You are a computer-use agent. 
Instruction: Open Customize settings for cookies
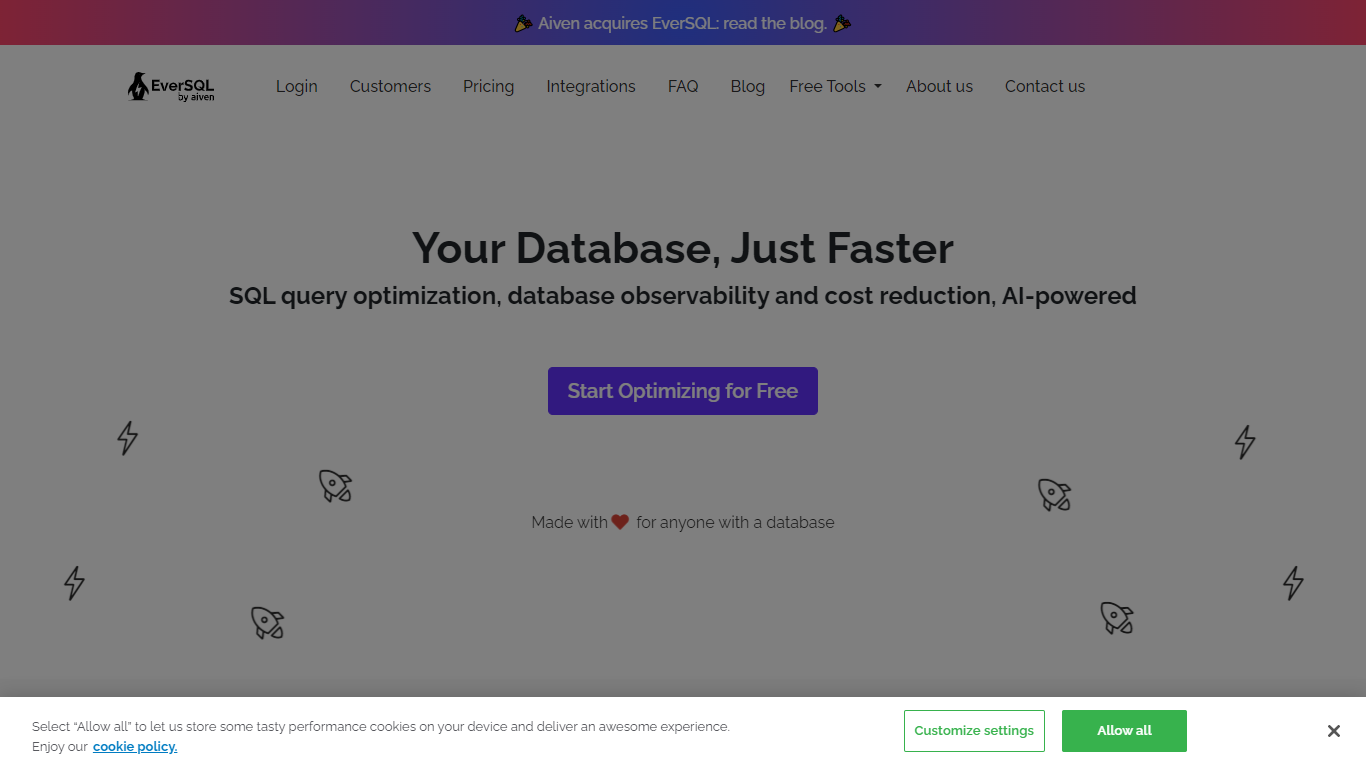974,731
